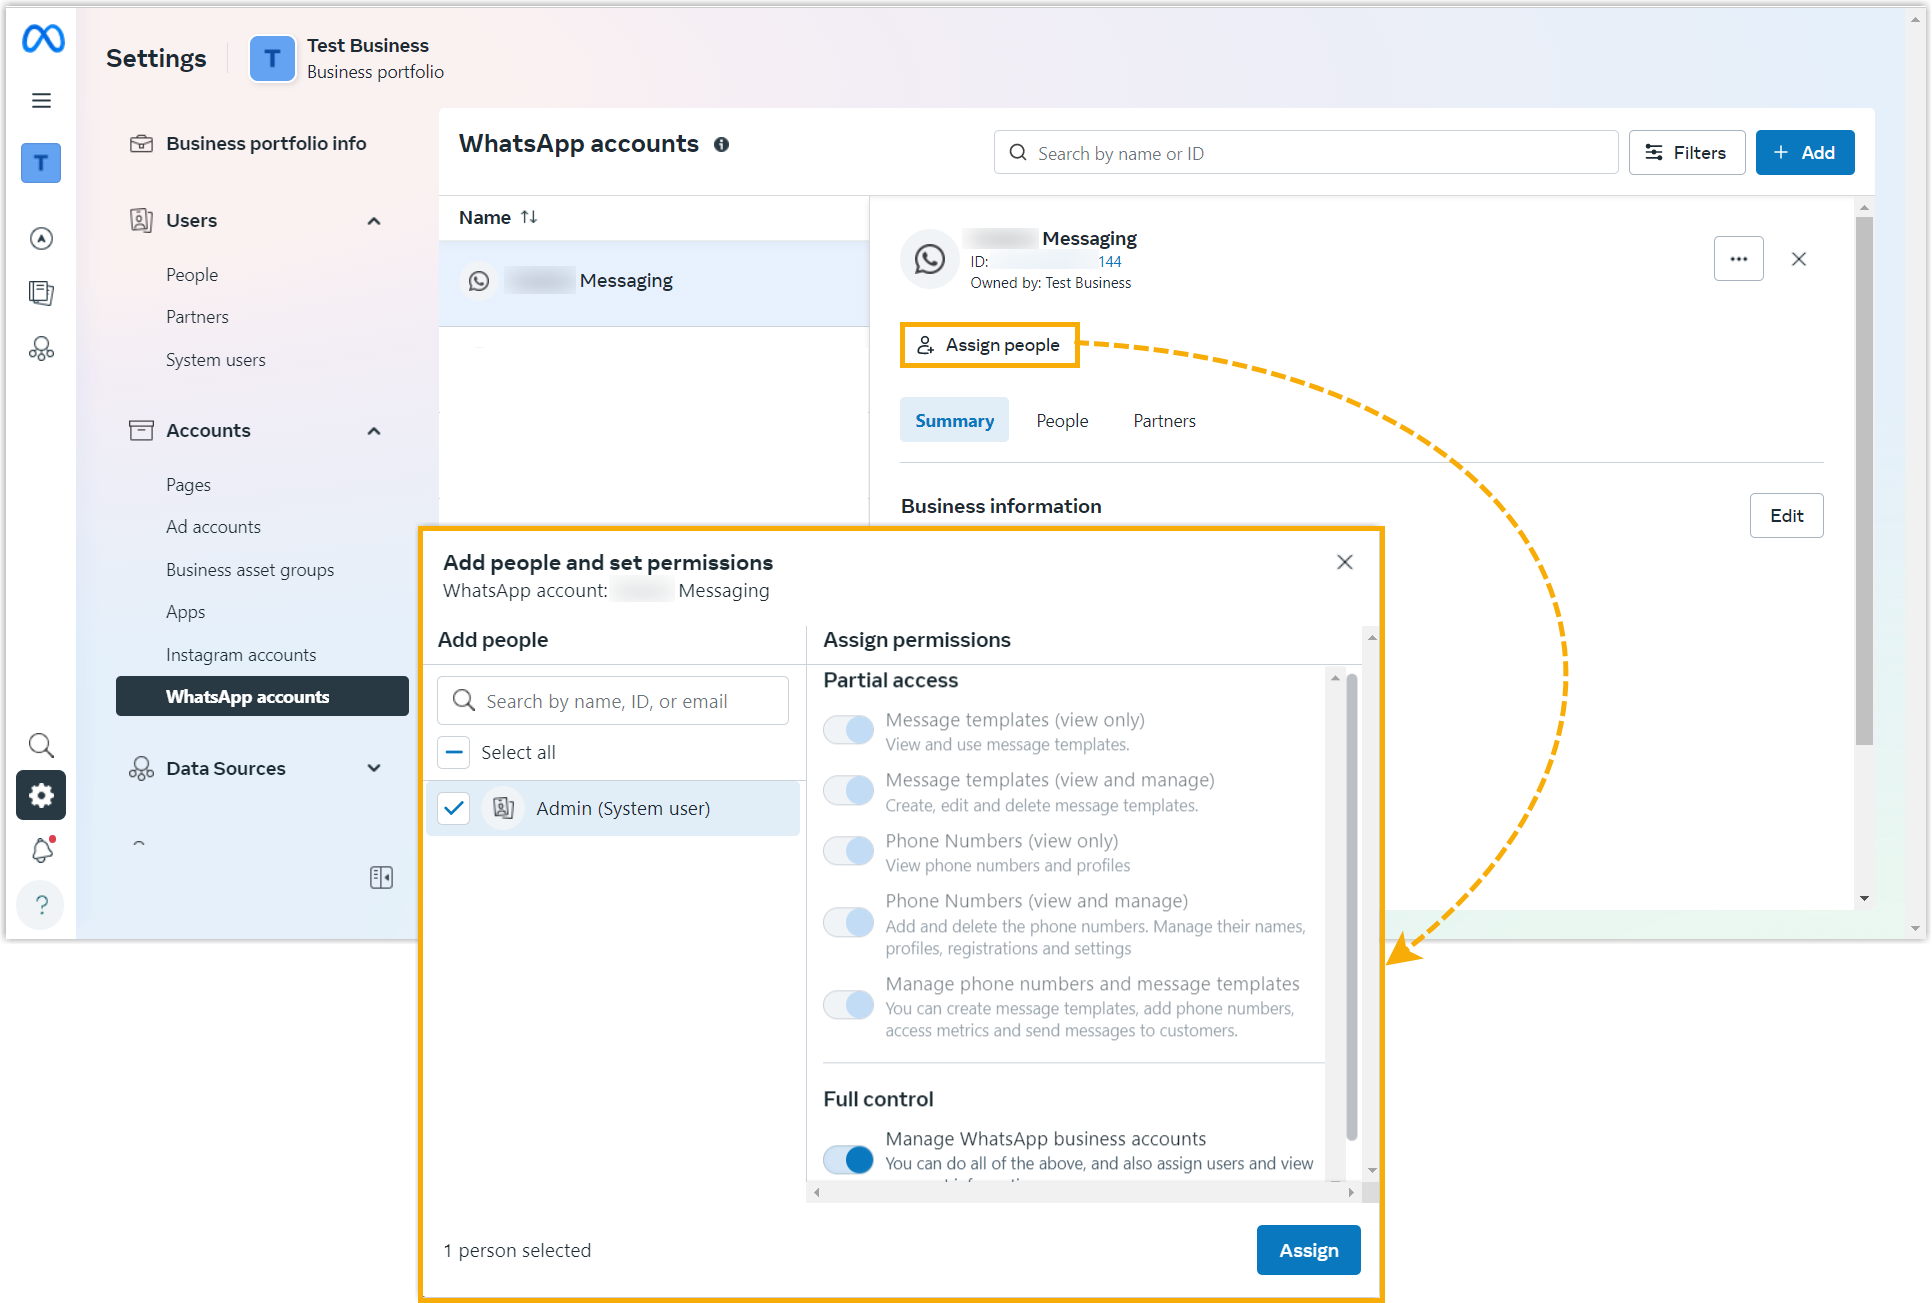Toggle Message templates (view and manage) permission
1932x1303 pixels.
(x=848, y=791)
